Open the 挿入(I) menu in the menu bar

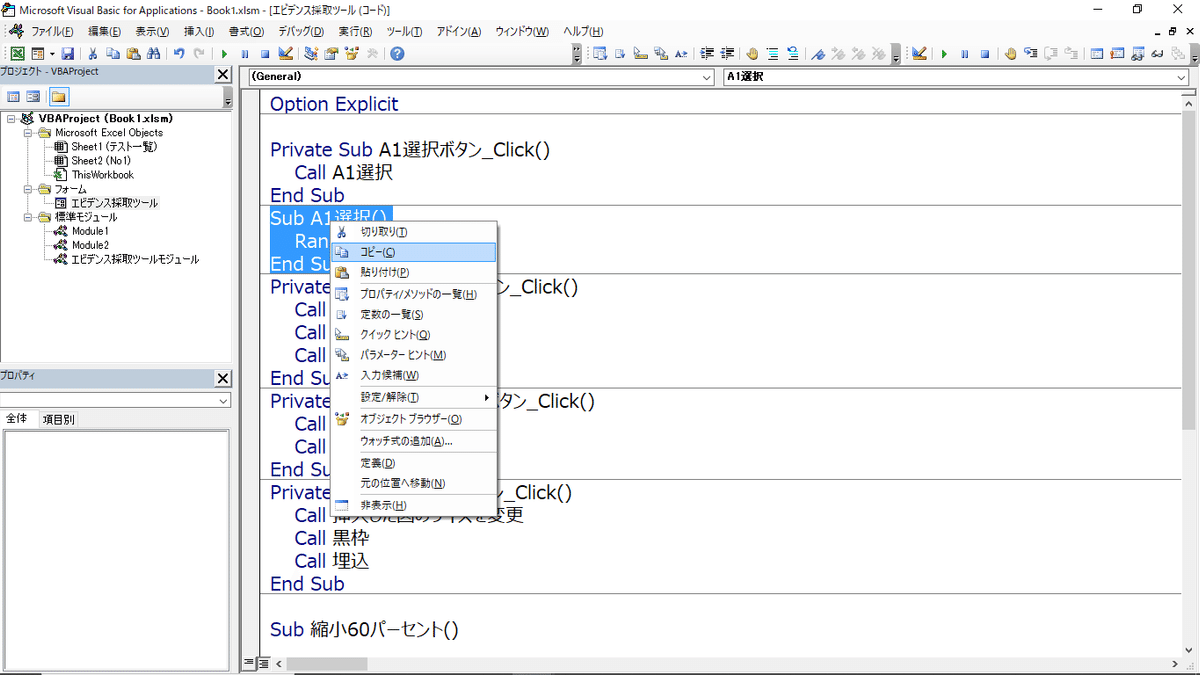tap(199, 32)
